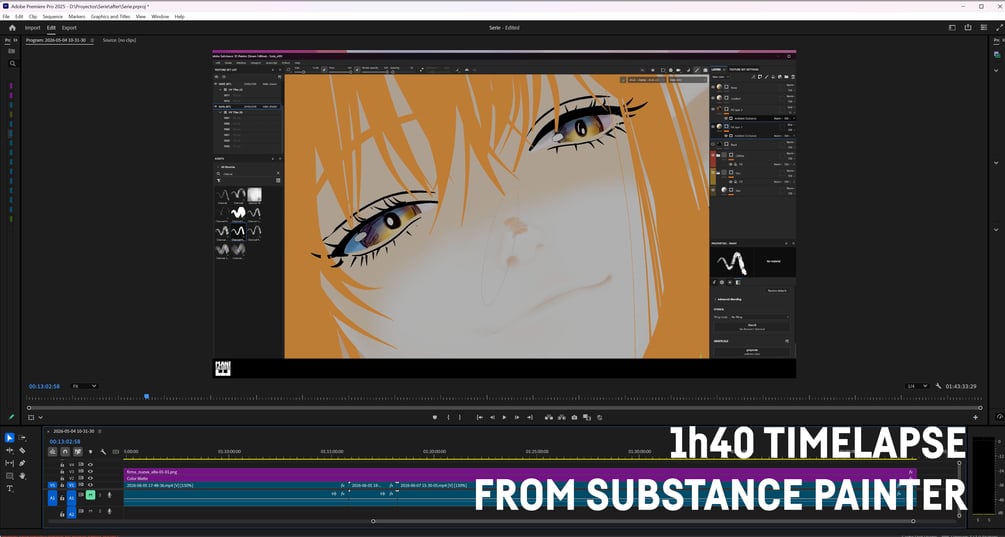Toggle Linked Selection in timeline

tap(78, 452)
